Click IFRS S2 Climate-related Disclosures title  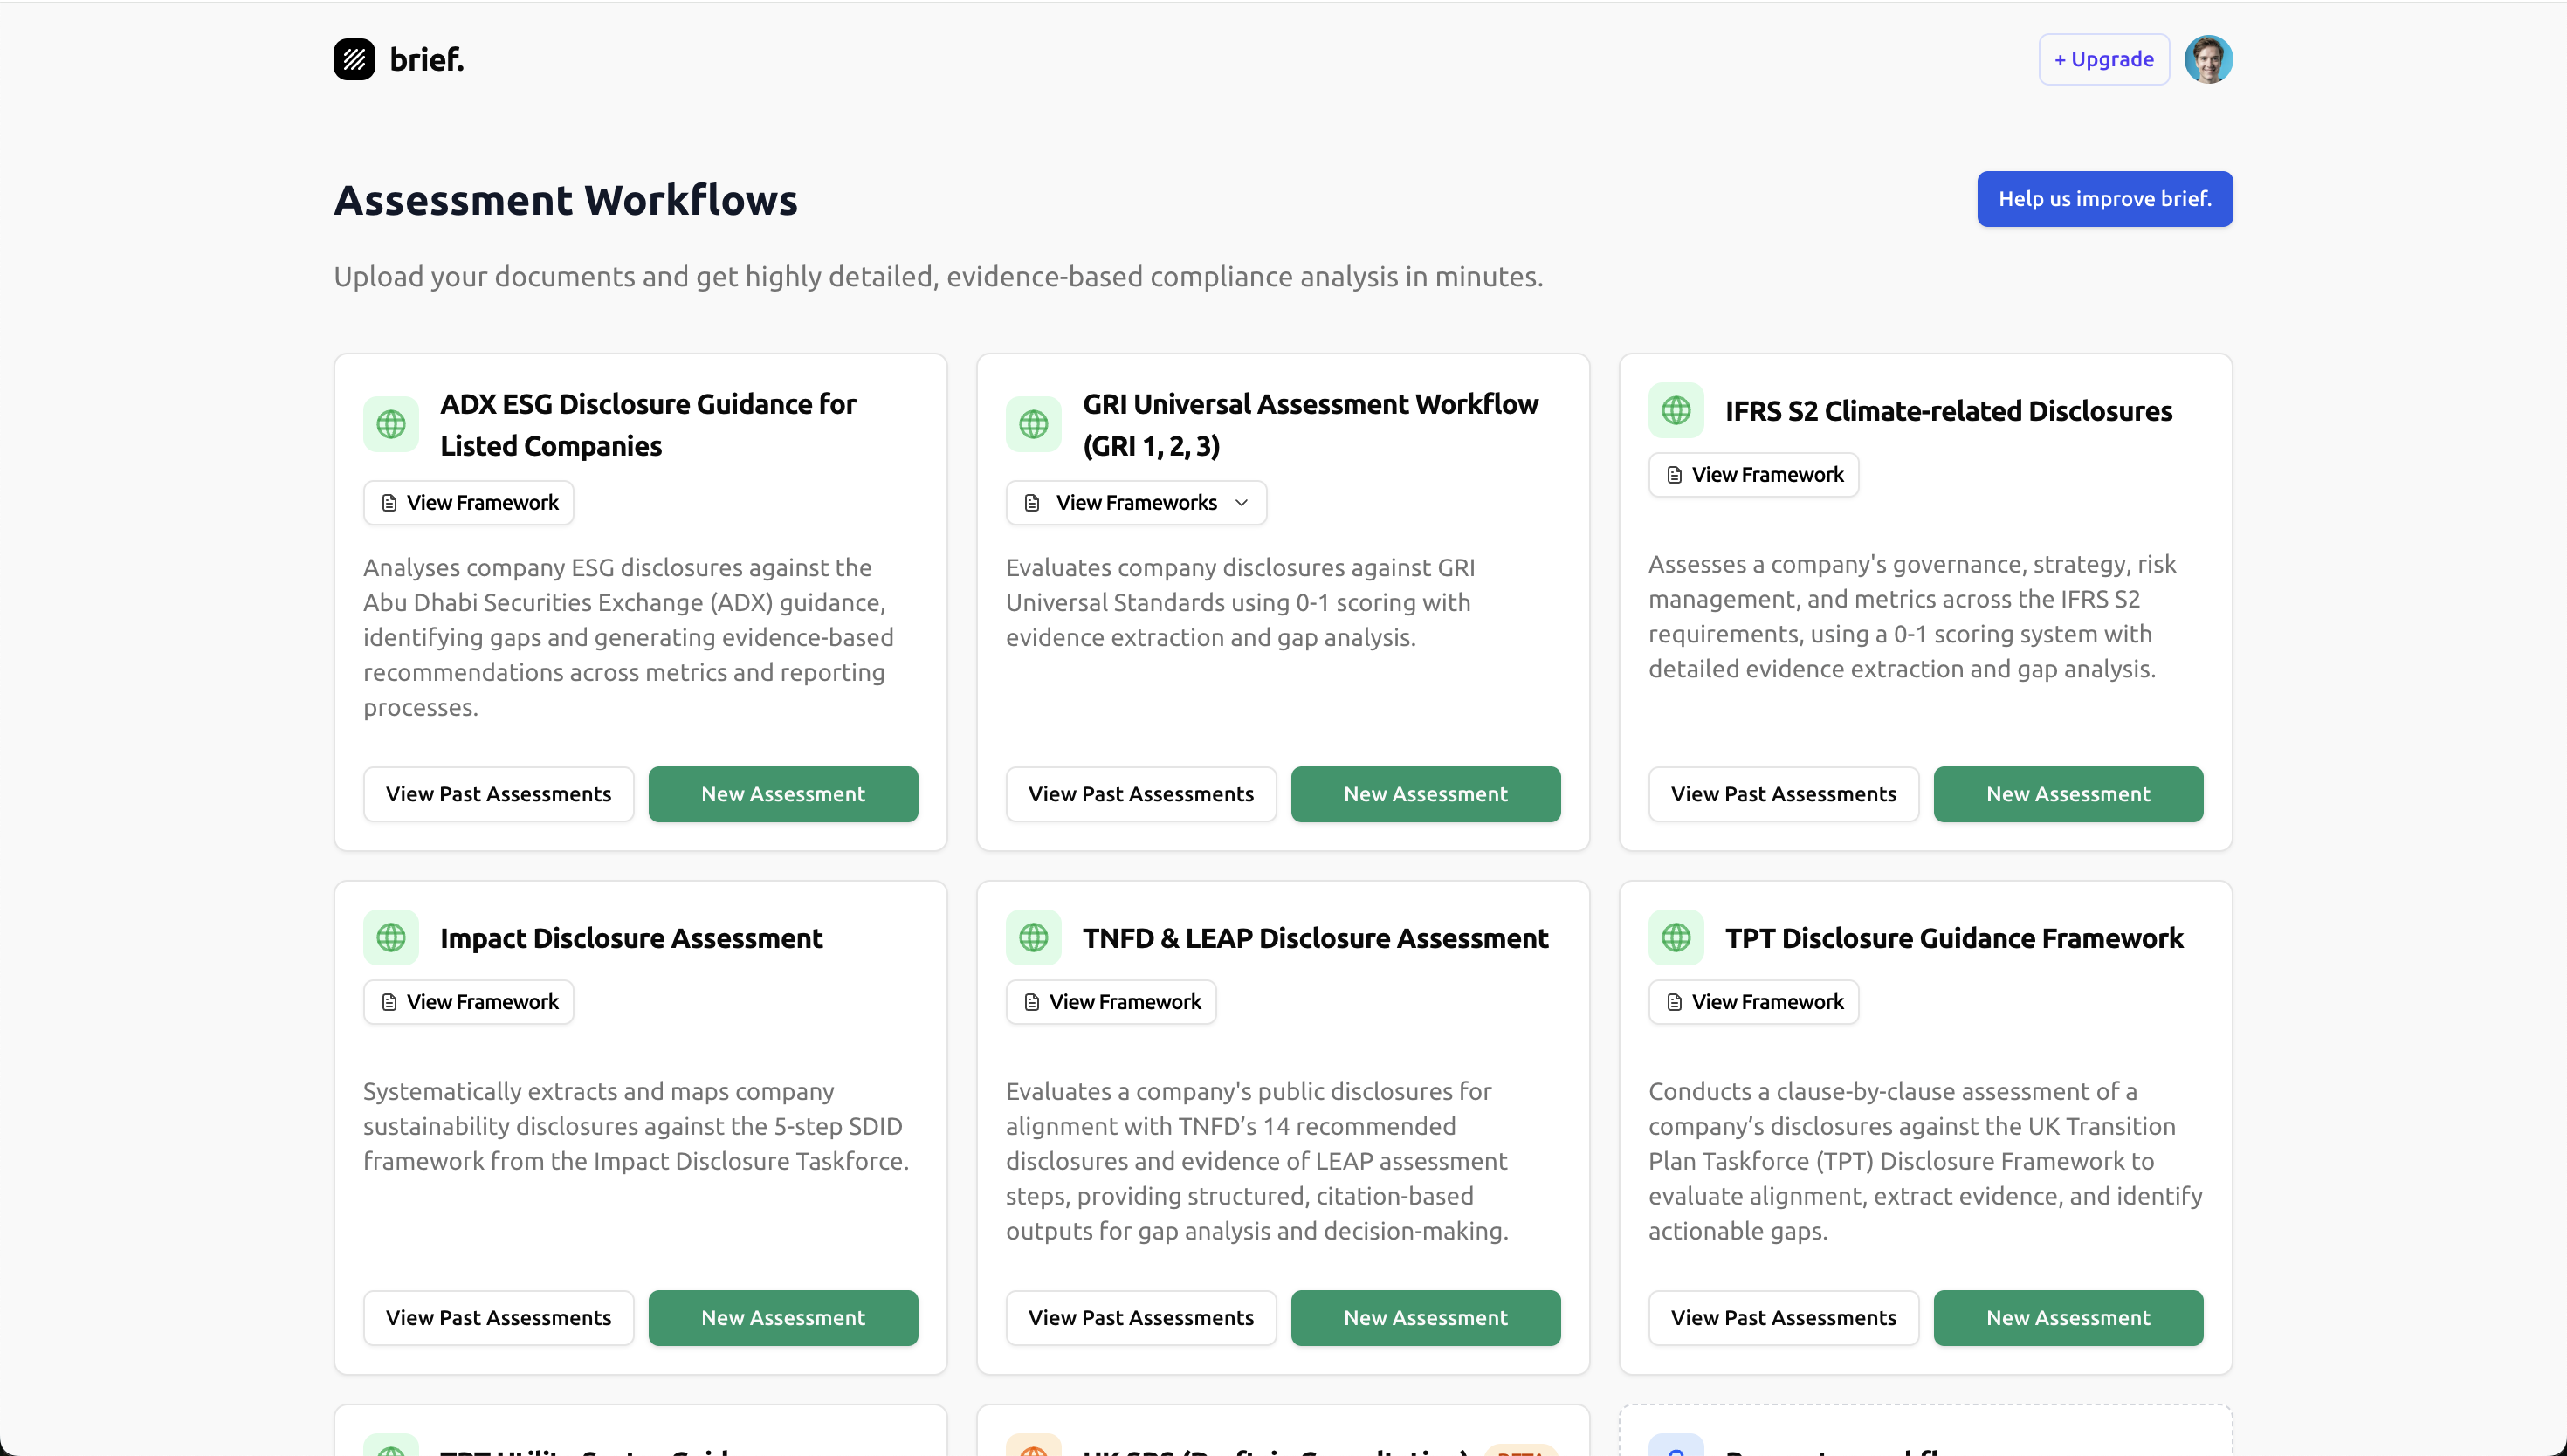click(x=1948, y=411)
